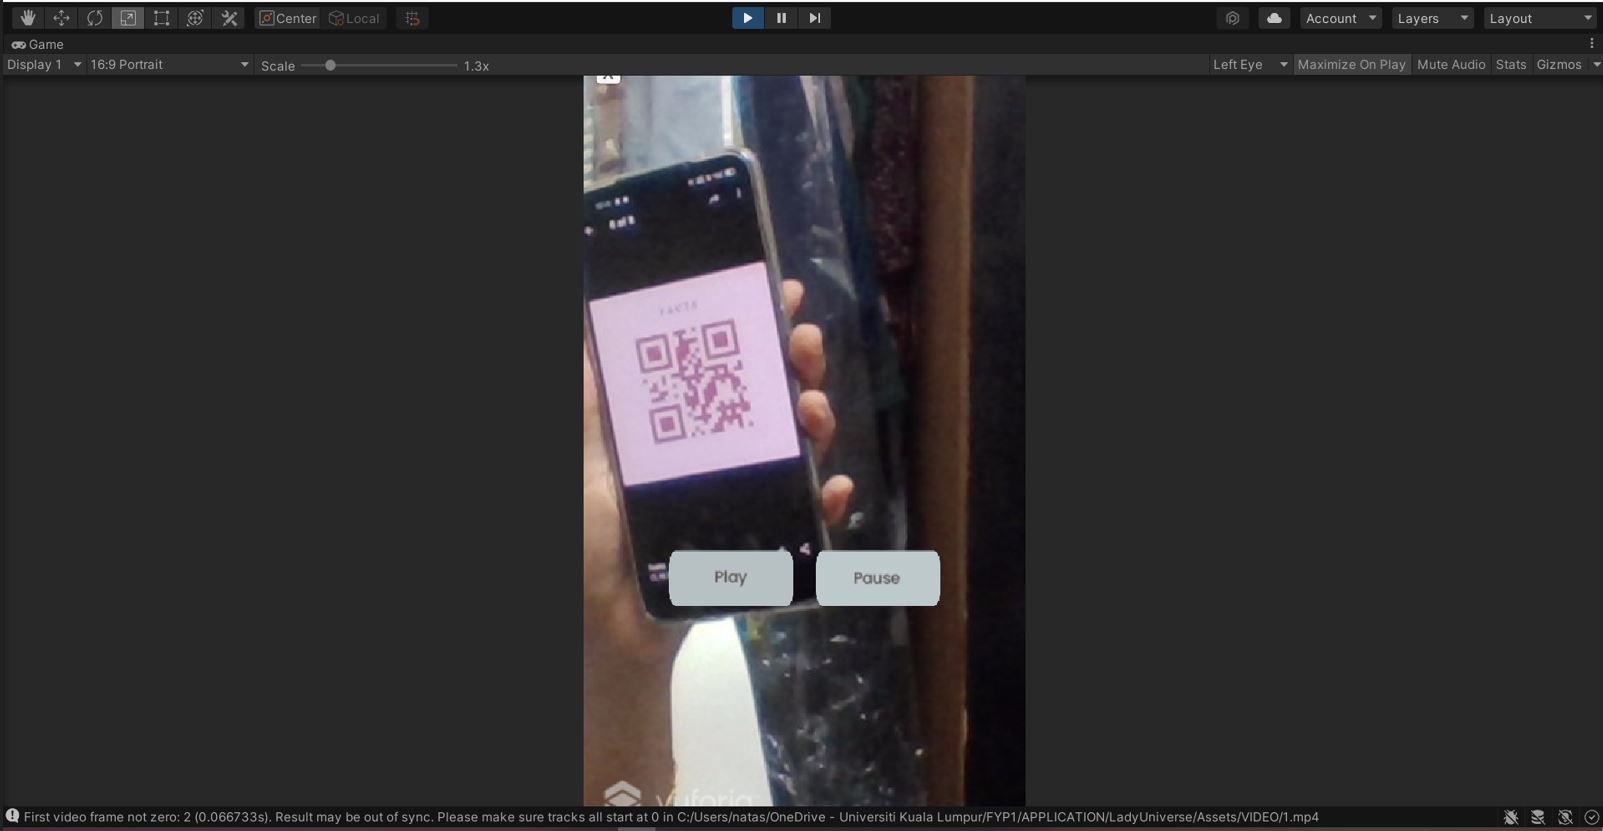Pause the editor play mode

781,18
